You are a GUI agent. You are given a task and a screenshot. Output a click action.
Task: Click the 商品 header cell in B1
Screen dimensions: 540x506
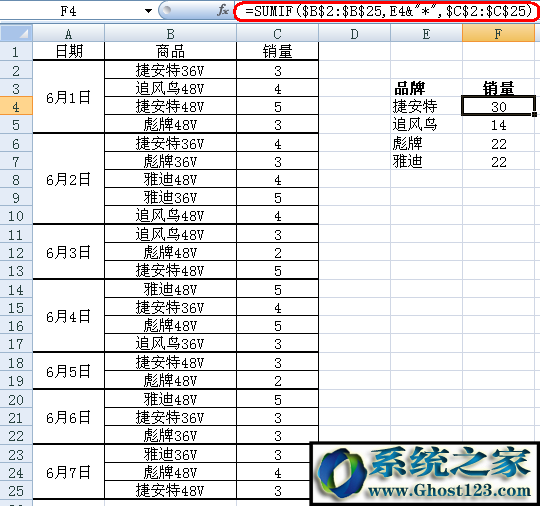tap(170, 52)
